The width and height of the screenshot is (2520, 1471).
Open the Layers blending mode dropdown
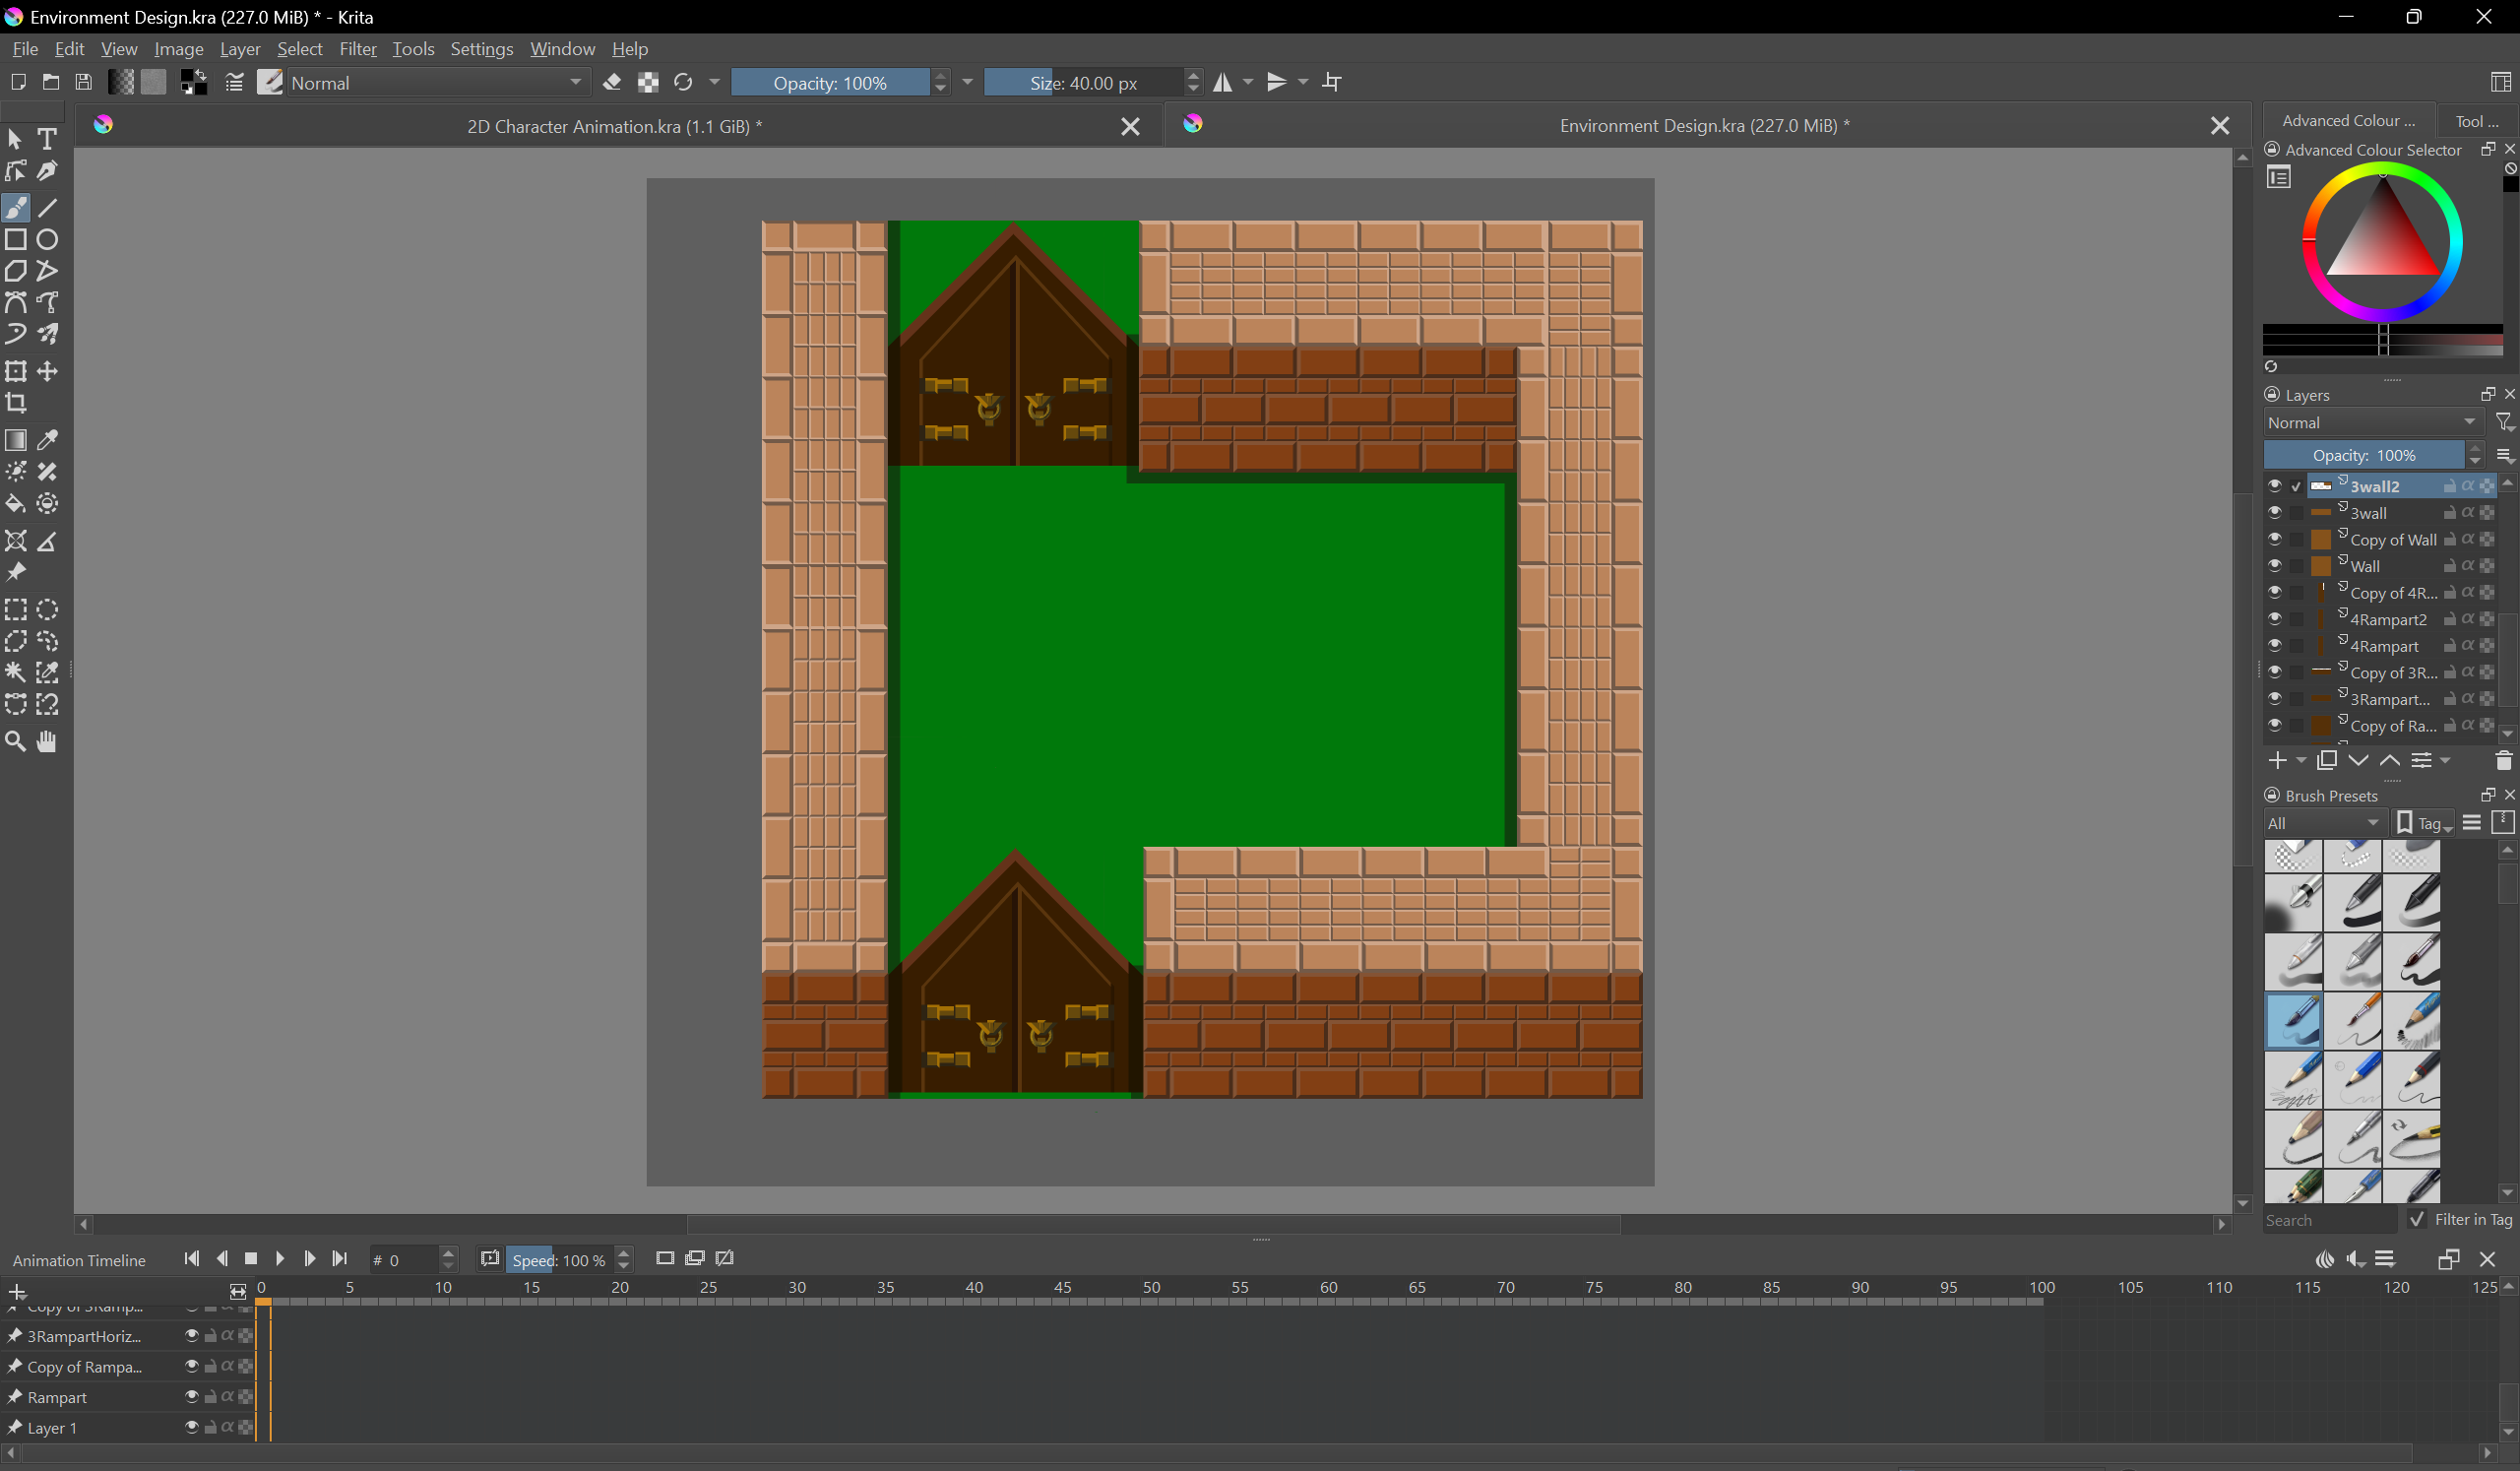click(2372, 423)
